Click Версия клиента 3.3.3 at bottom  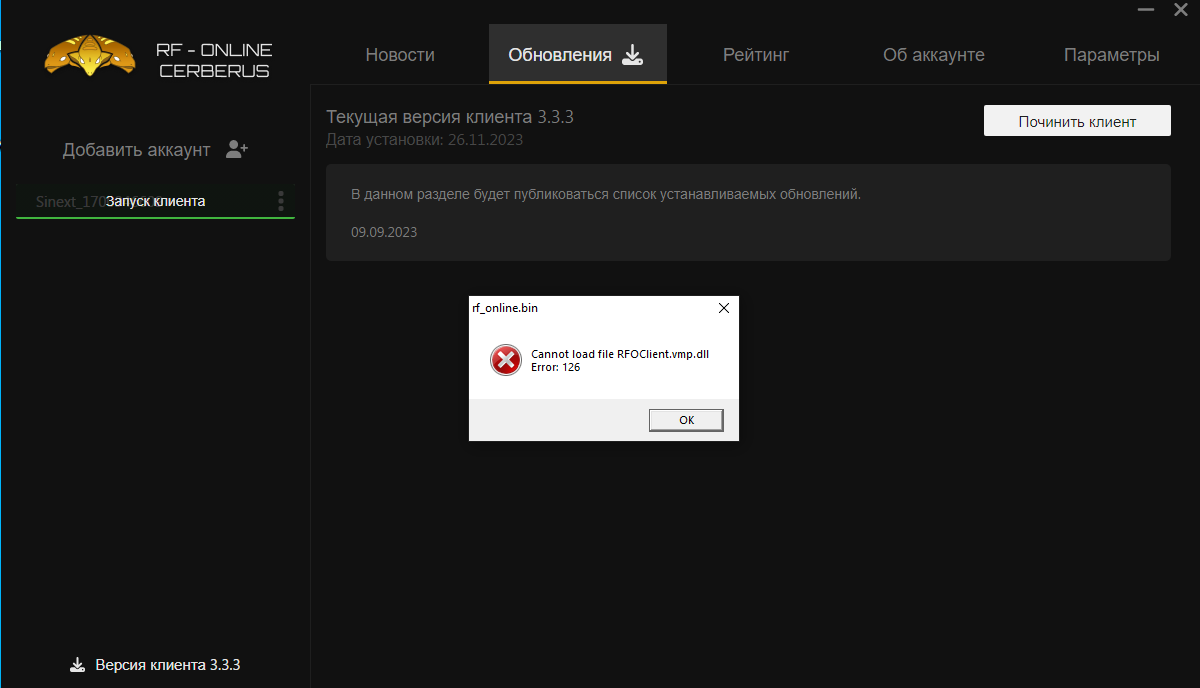coord(168,664)
